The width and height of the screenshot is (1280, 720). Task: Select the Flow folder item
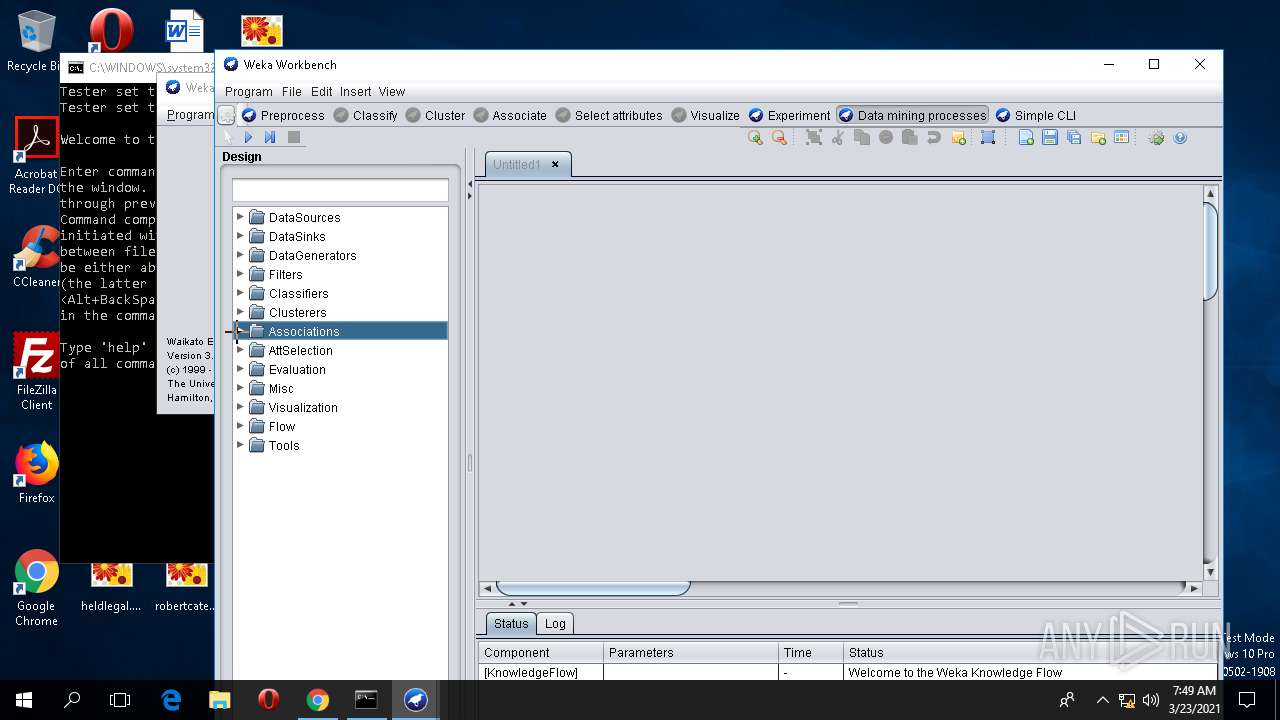click(282, 426)
